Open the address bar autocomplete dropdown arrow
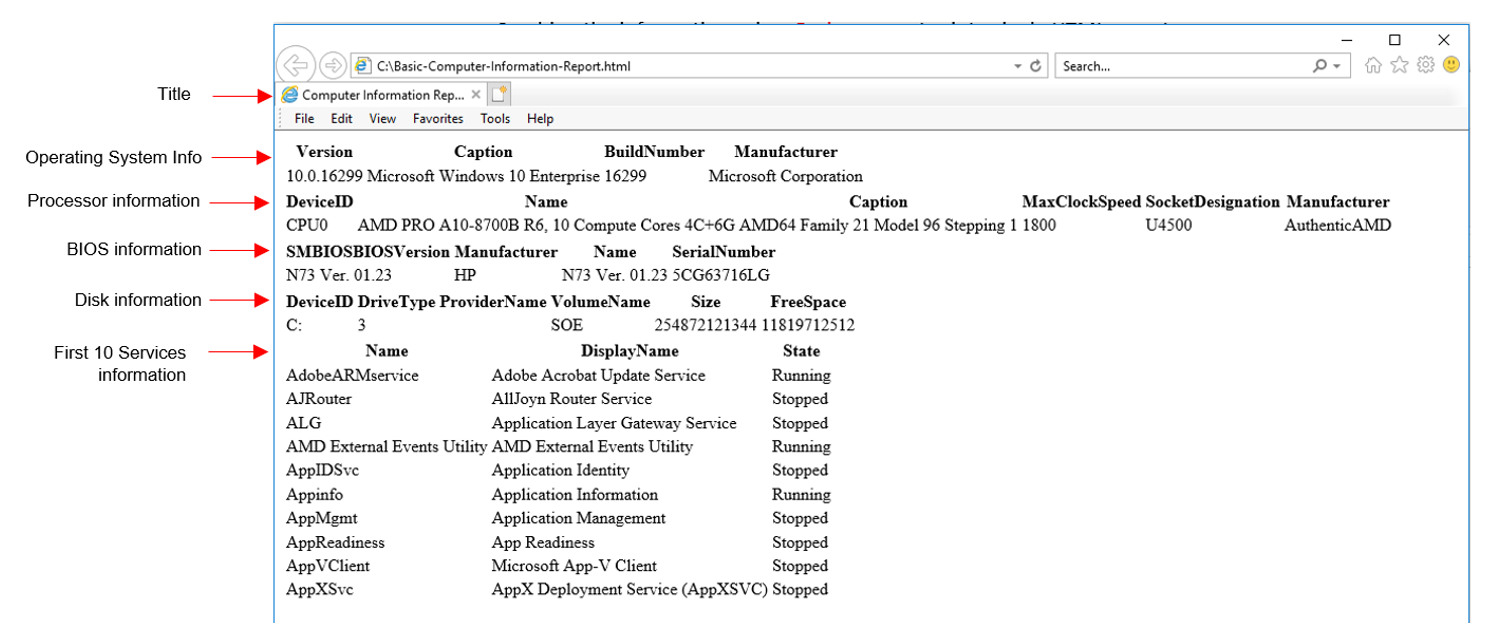Screen dimensions: 1493x623 (x=1018, y=66)
